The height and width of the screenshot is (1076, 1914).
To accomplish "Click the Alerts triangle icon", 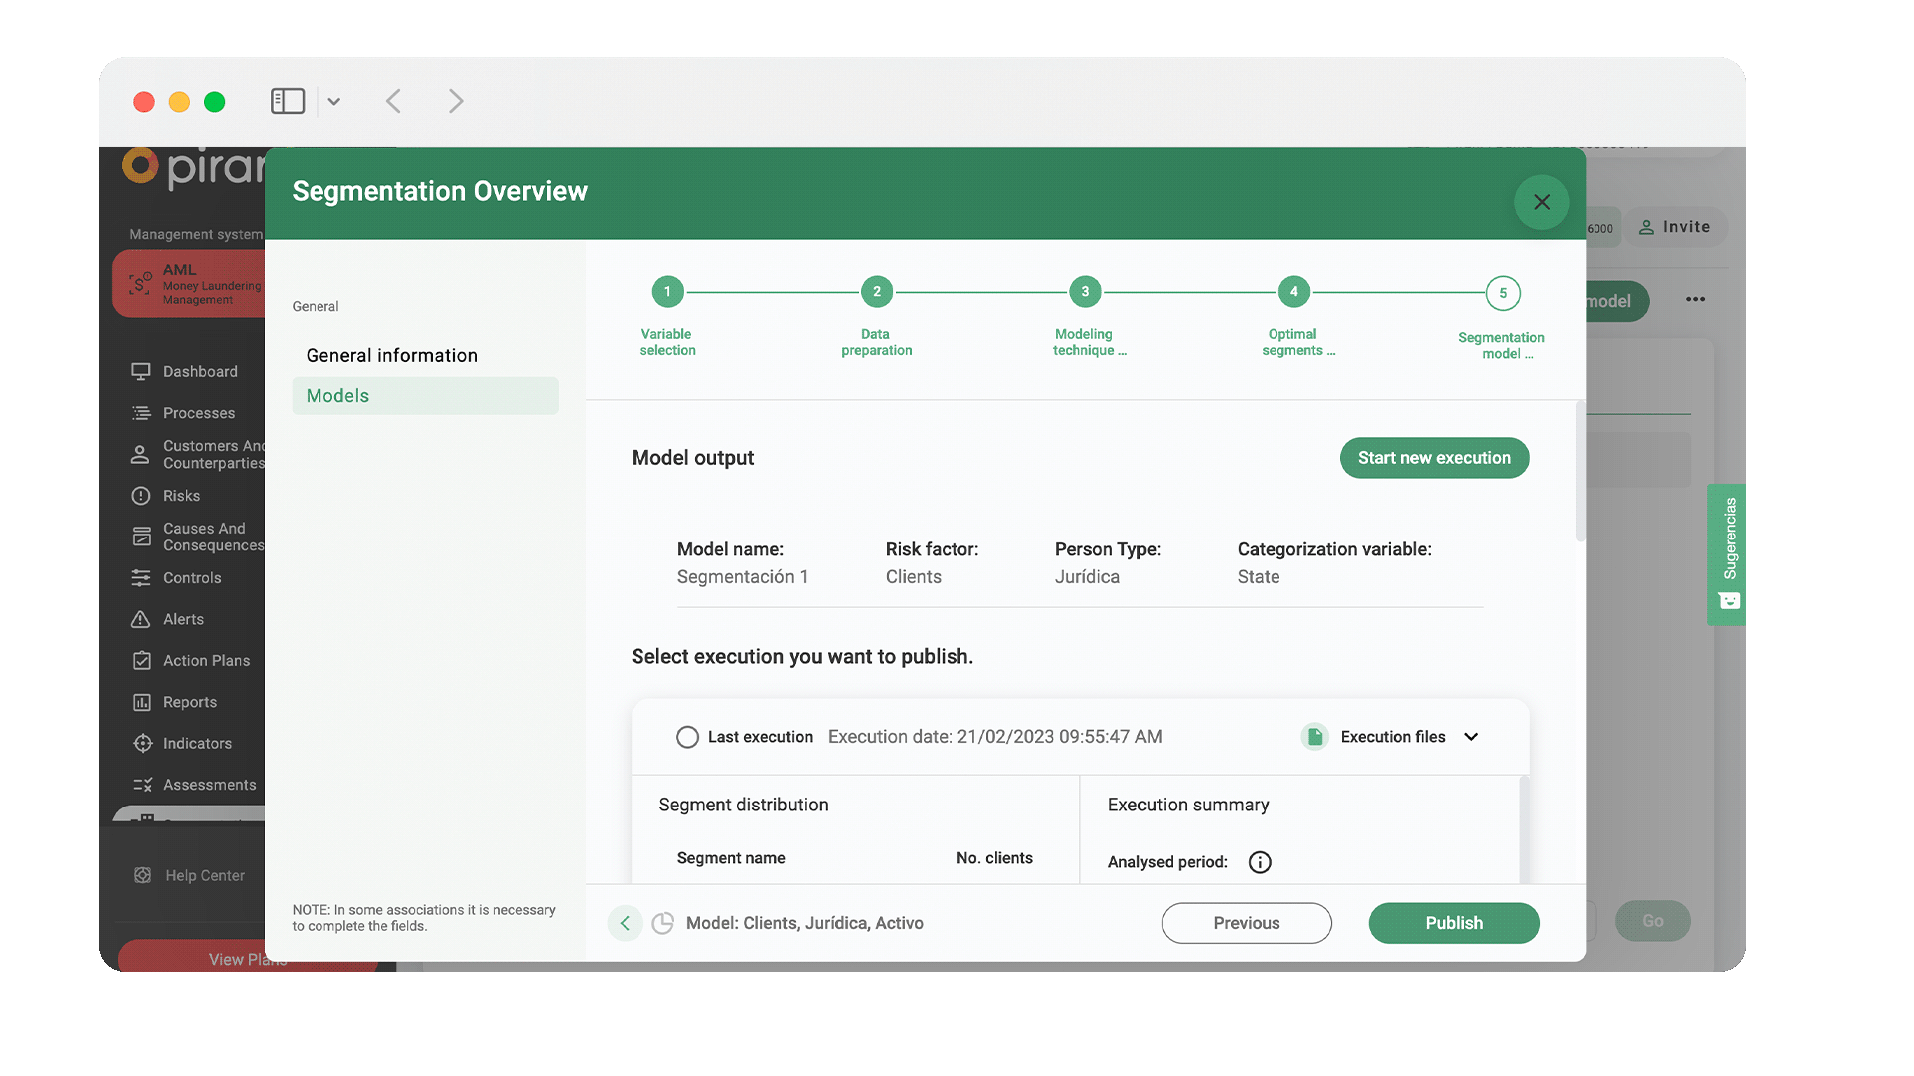I will point(141,619).
